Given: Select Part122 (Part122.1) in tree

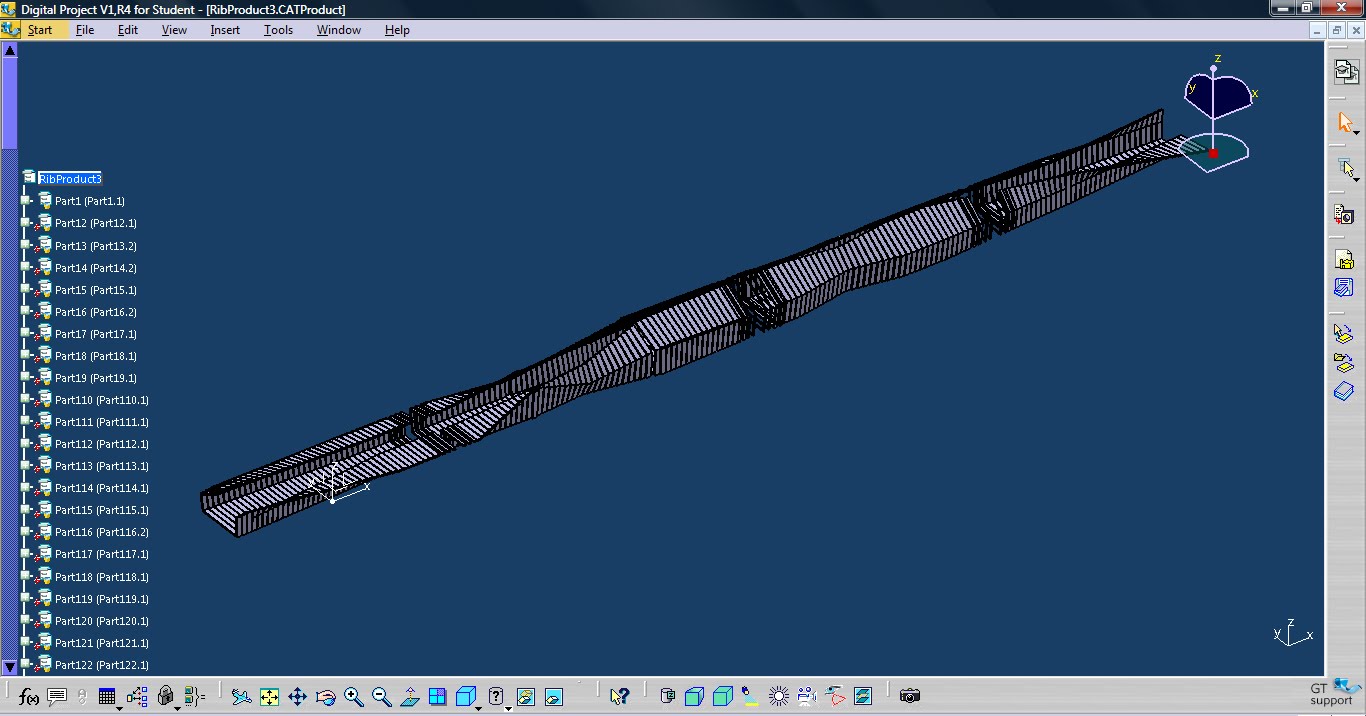Looking at the screenshot, I should pos(102,665).
